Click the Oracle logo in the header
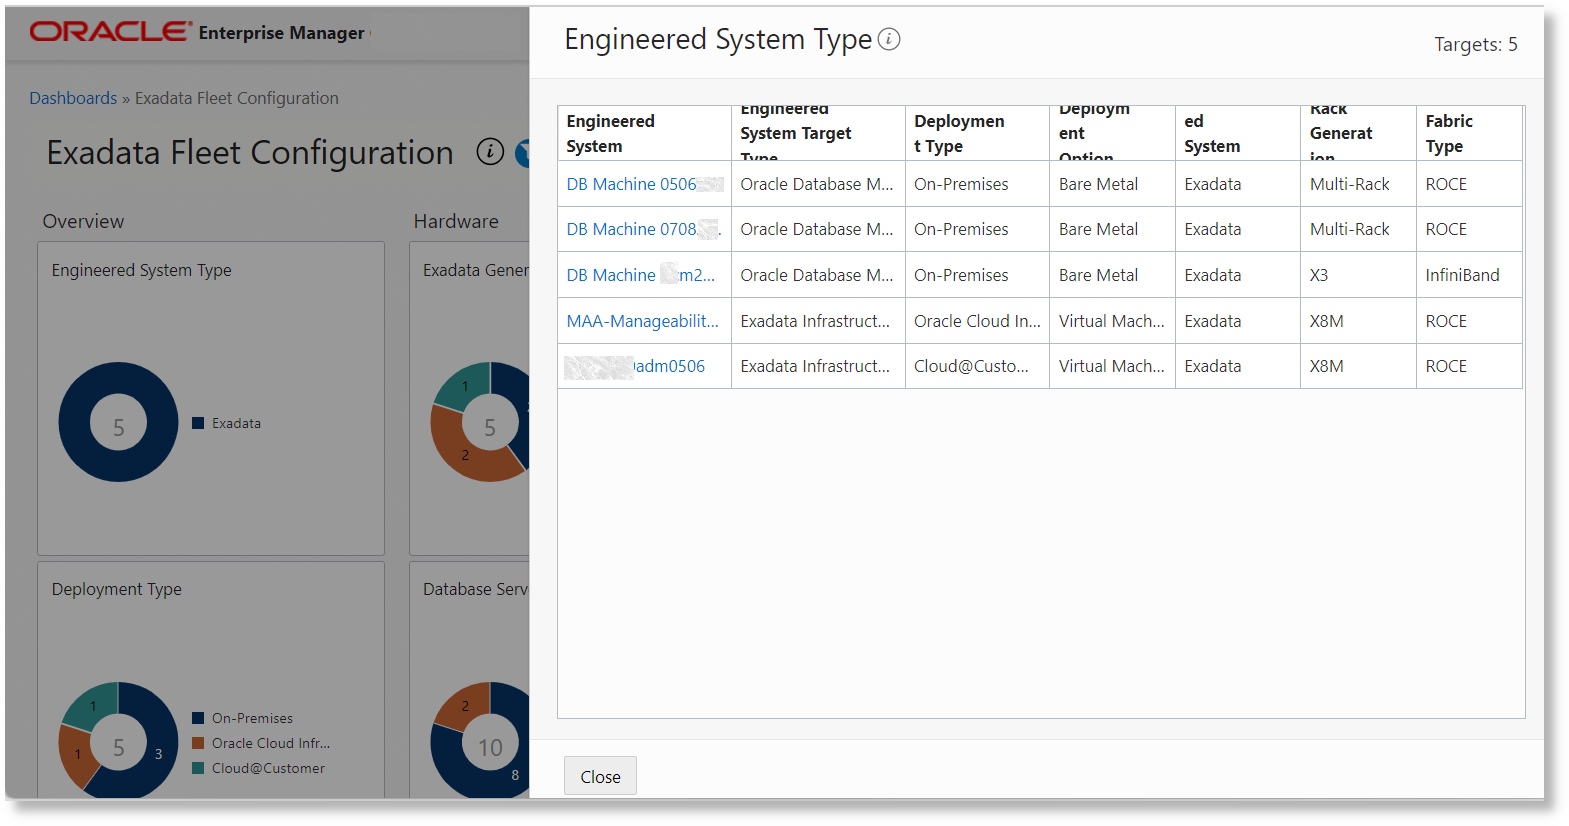1569x826 pixels. coord(110,32)
